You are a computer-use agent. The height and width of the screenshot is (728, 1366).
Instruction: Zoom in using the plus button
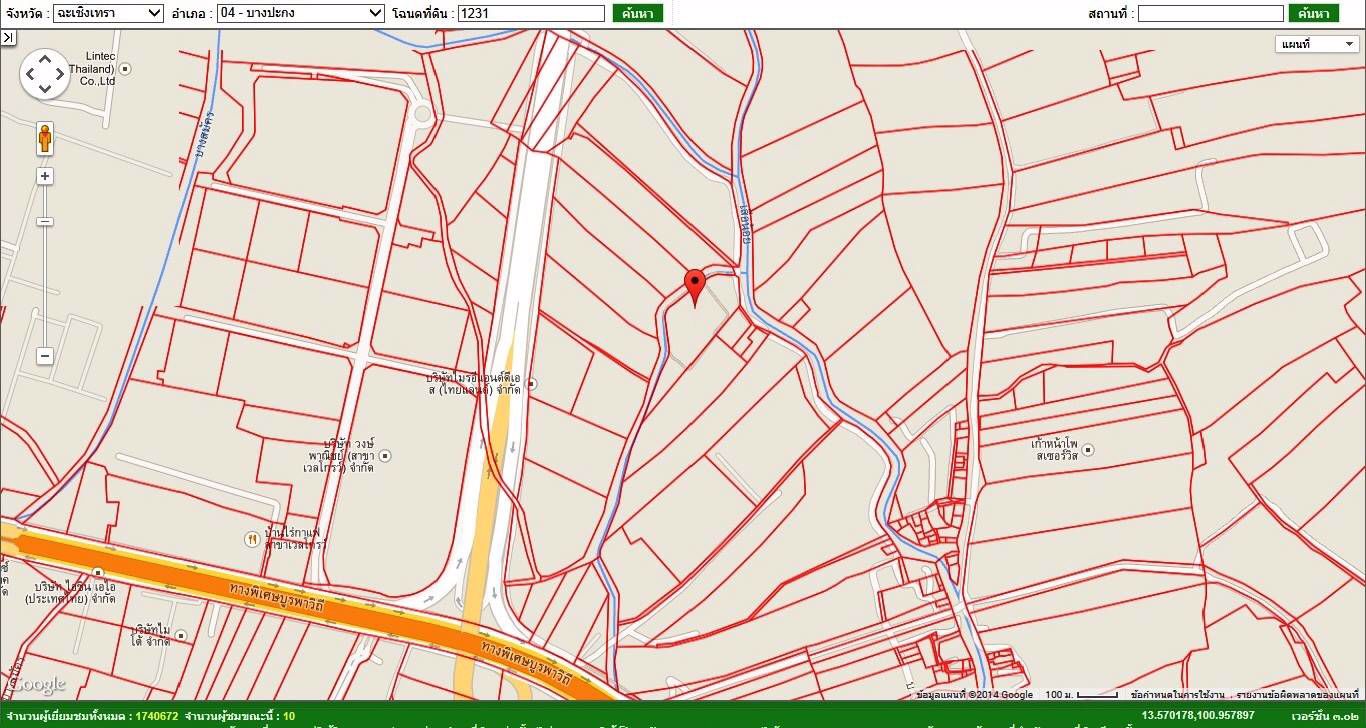tap(45, 176)
